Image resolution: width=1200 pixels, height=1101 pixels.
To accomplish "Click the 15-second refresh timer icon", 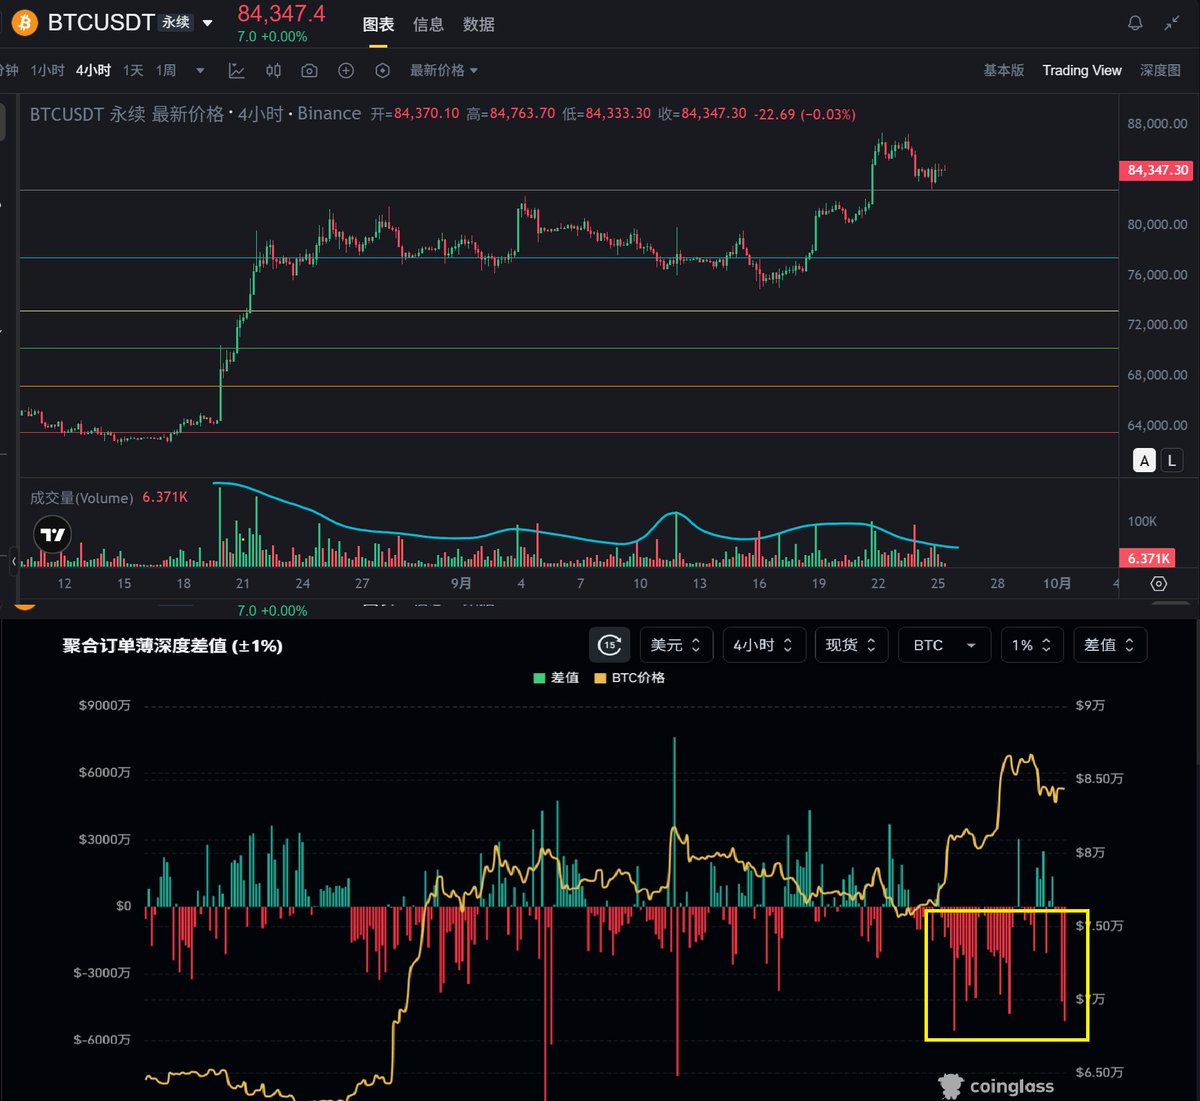I will [x=610, y=645].
